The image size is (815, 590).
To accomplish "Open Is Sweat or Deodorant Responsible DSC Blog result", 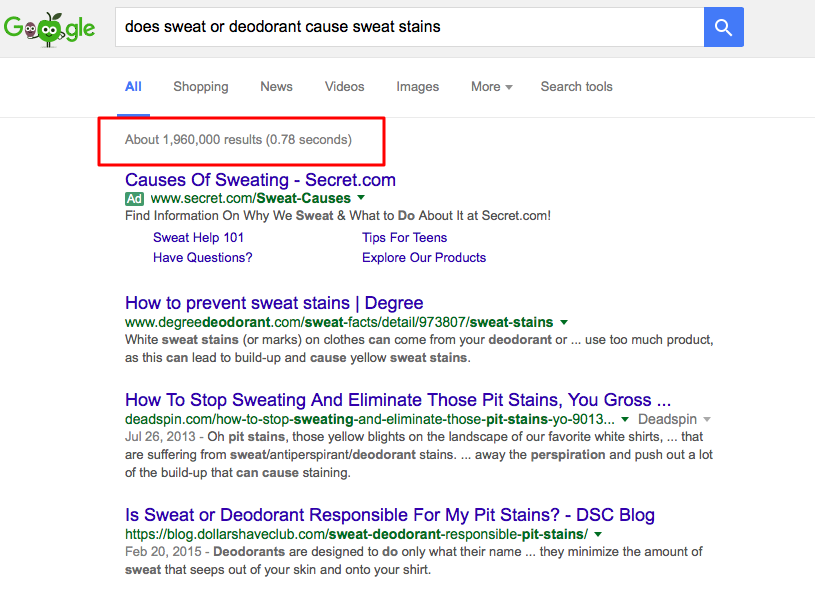I will click(x=390, y=515).
